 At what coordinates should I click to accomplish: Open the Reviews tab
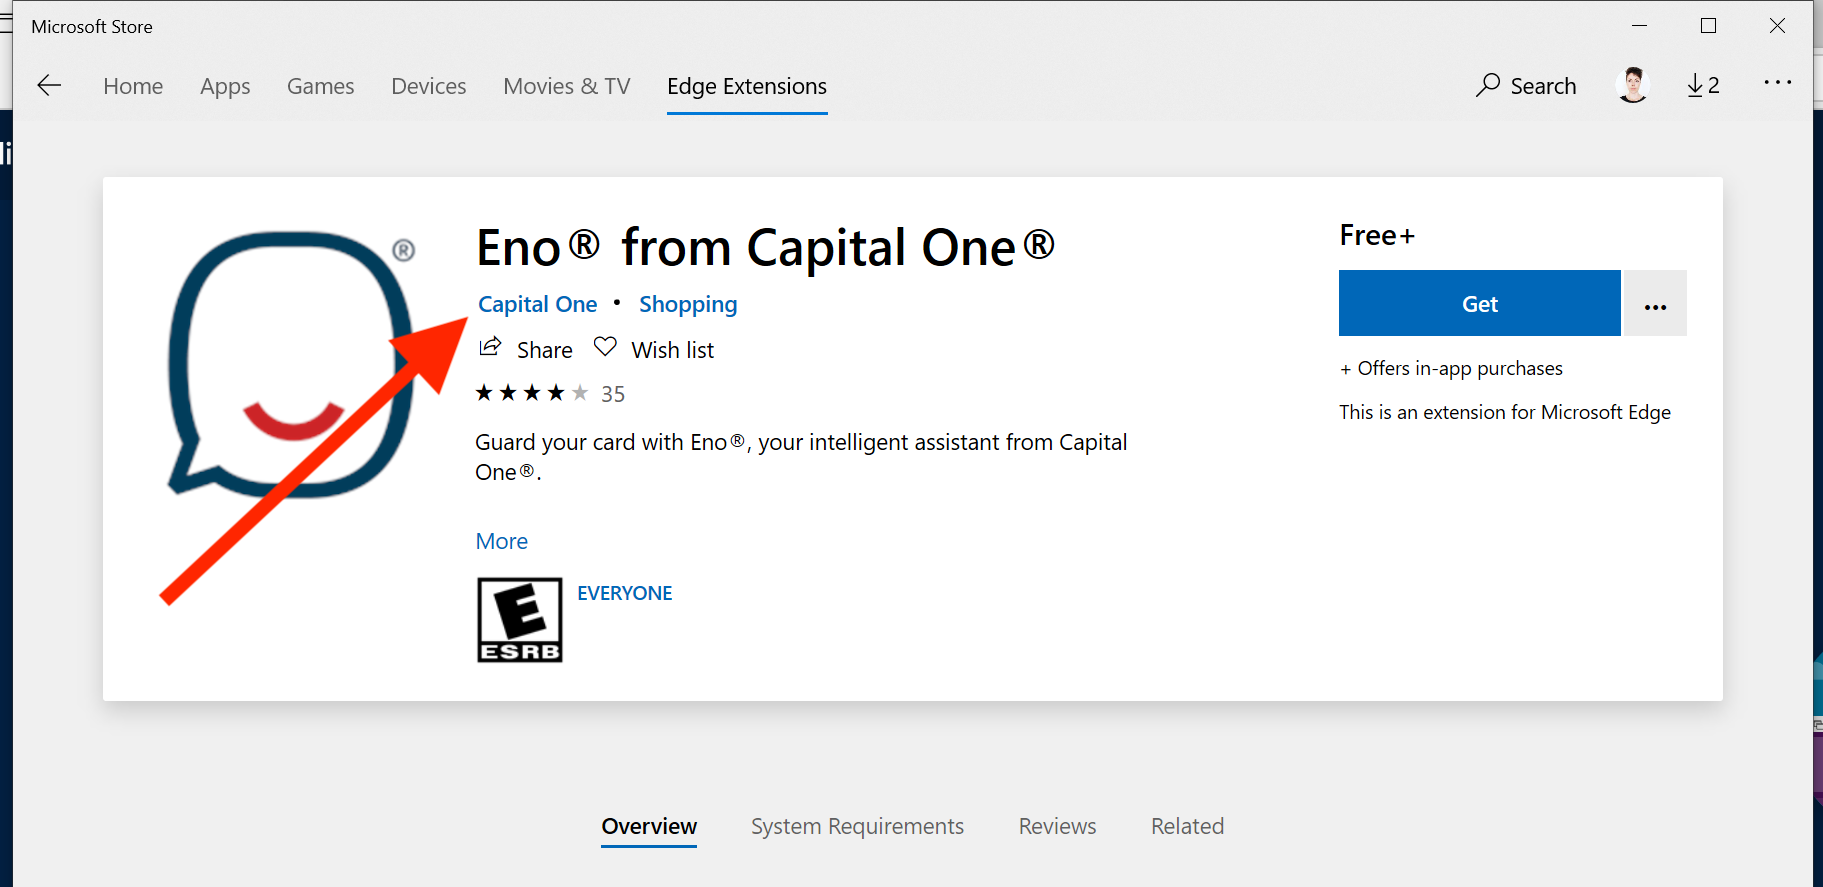pyautogui.click(x=1057, y=826)
